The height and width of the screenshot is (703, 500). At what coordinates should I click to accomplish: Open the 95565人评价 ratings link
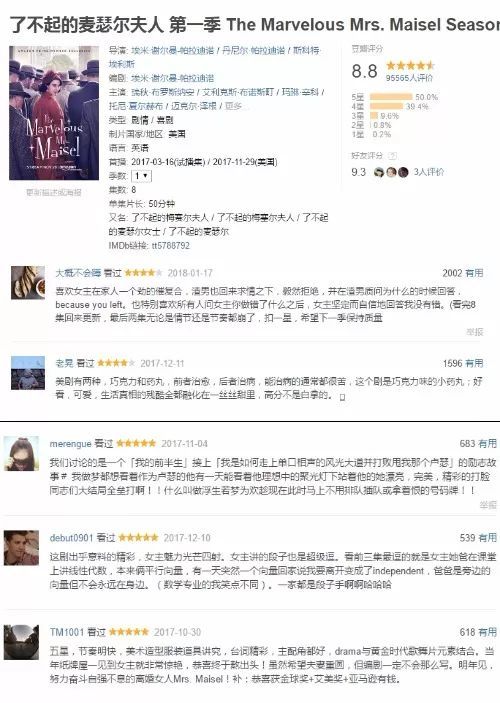[x=409, y=78]
